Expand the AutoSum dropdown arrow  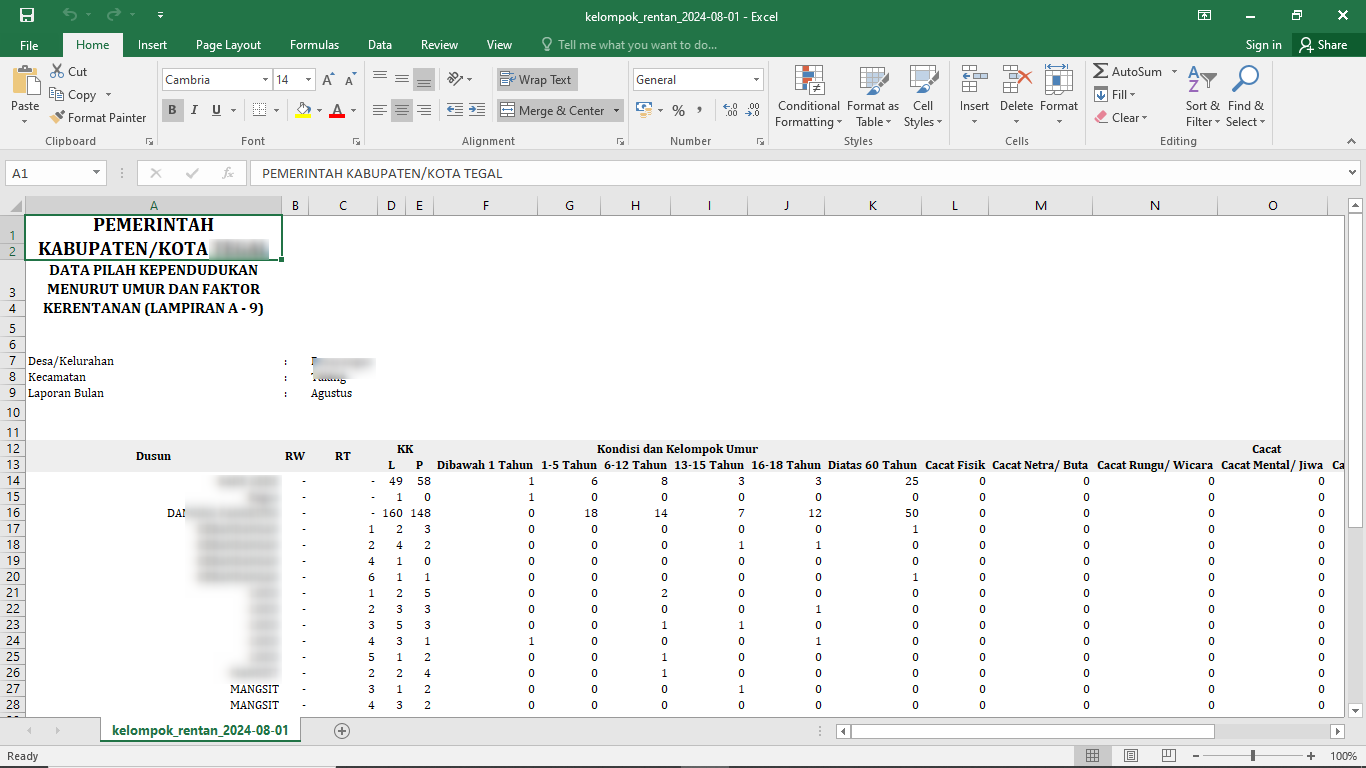pos(1173,72)
